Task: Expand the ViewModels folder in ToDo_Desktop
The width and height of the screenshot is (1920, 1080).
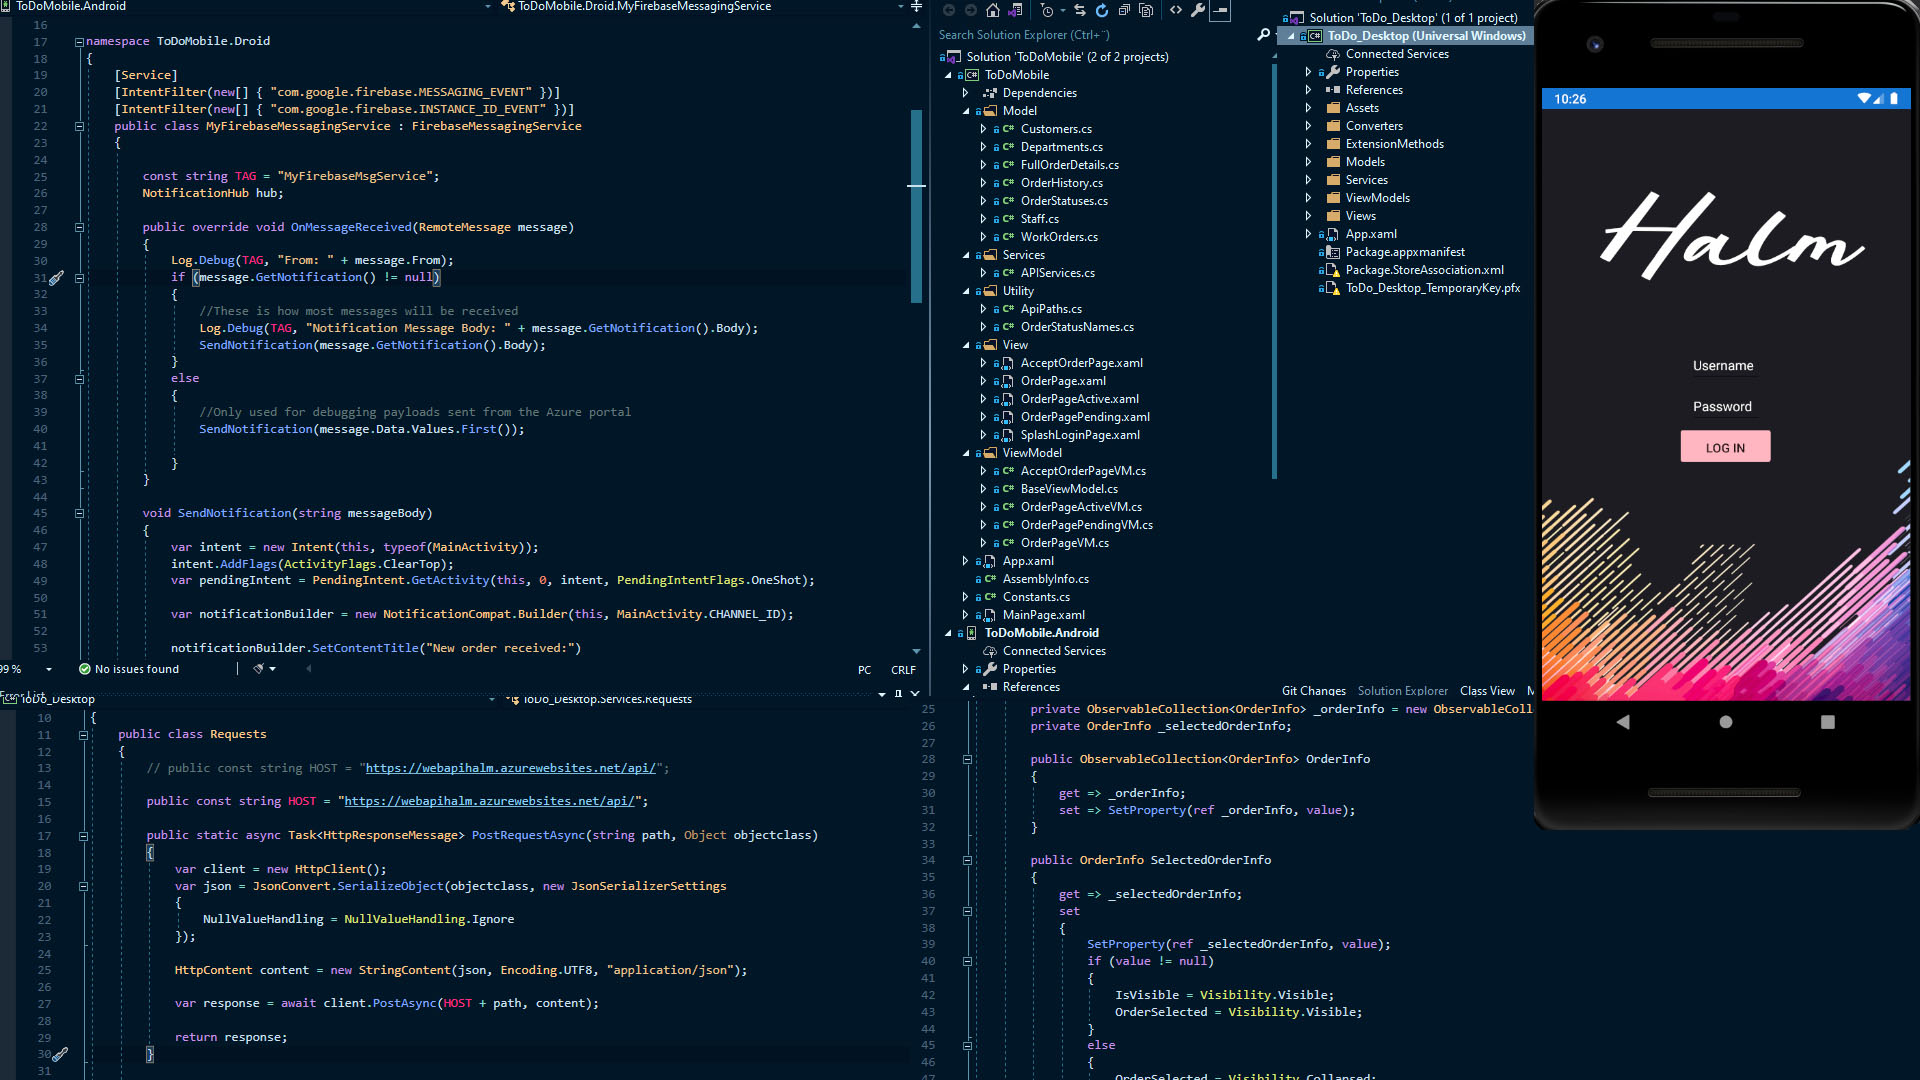Action: click(x=1308, y=198)
